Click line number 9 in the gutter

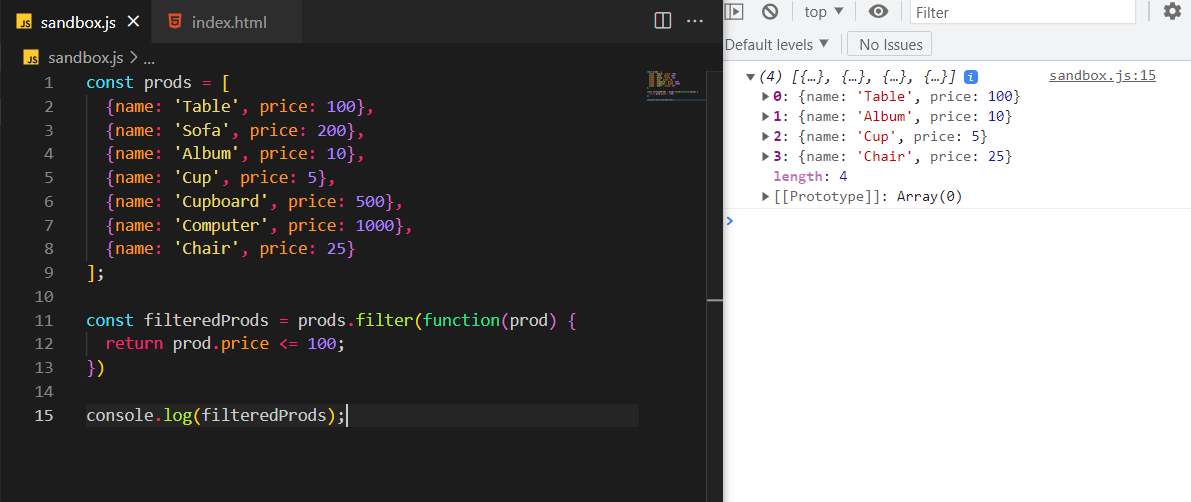tap(49, 272)
